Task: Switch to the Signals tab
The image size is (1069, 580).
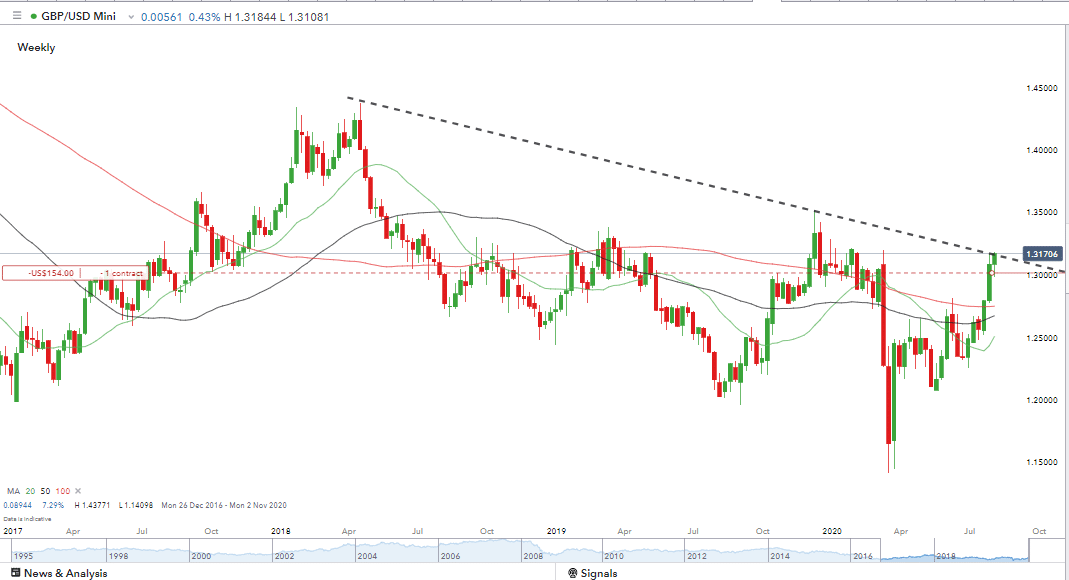Action: (x=592, y=573)
